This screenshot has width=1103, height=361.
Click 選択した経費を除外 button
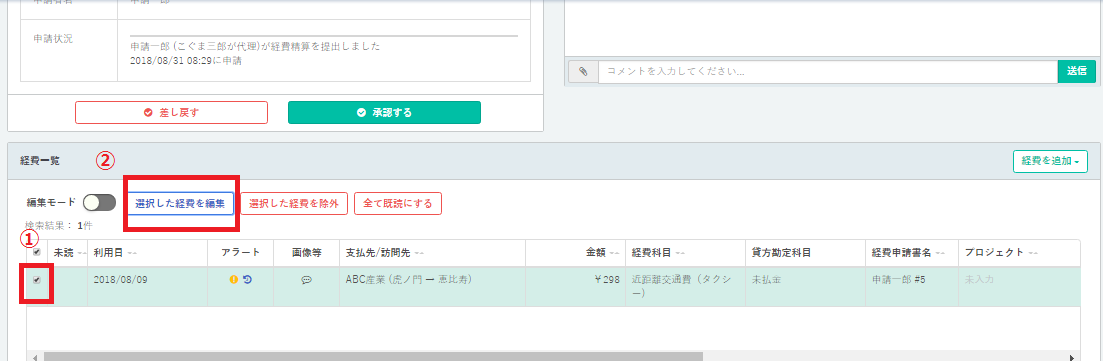(294, 203)
